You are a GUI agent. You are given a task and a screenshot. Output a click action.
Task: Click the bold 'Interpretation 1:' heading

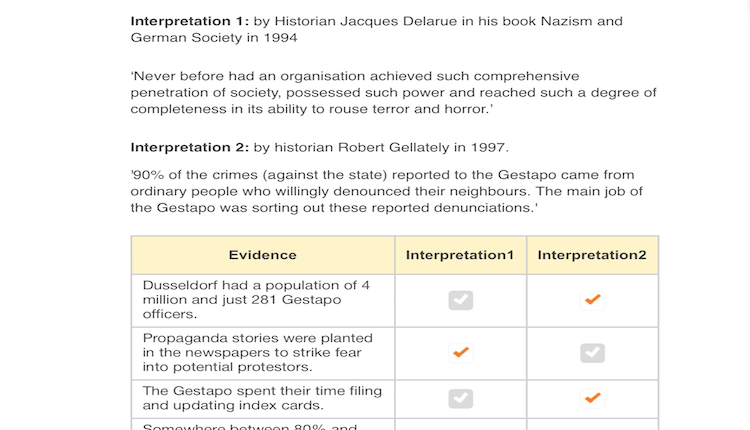click(190, 22)
